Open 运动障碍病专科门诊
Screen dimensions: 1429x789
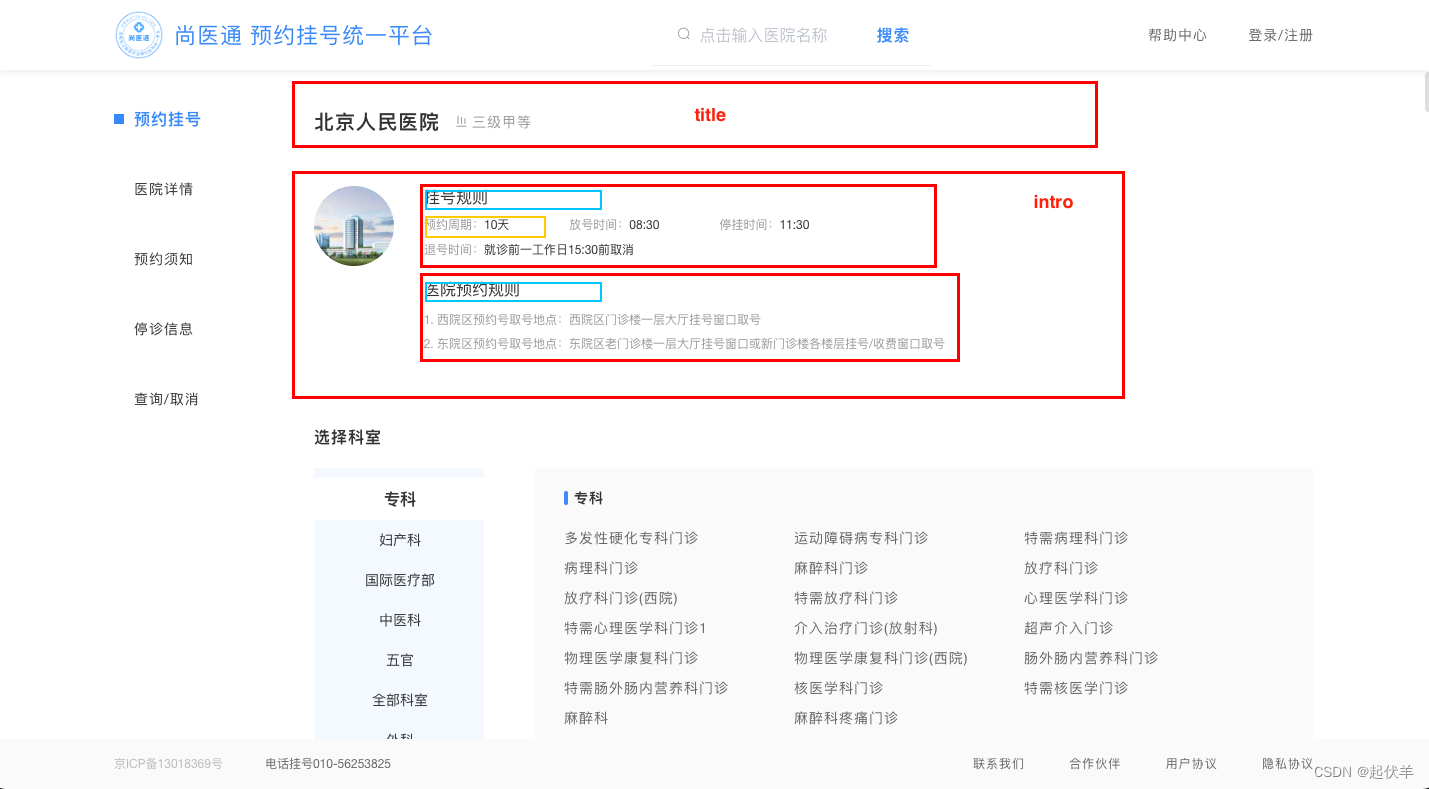pyautogui.click(x=861, y=538)
